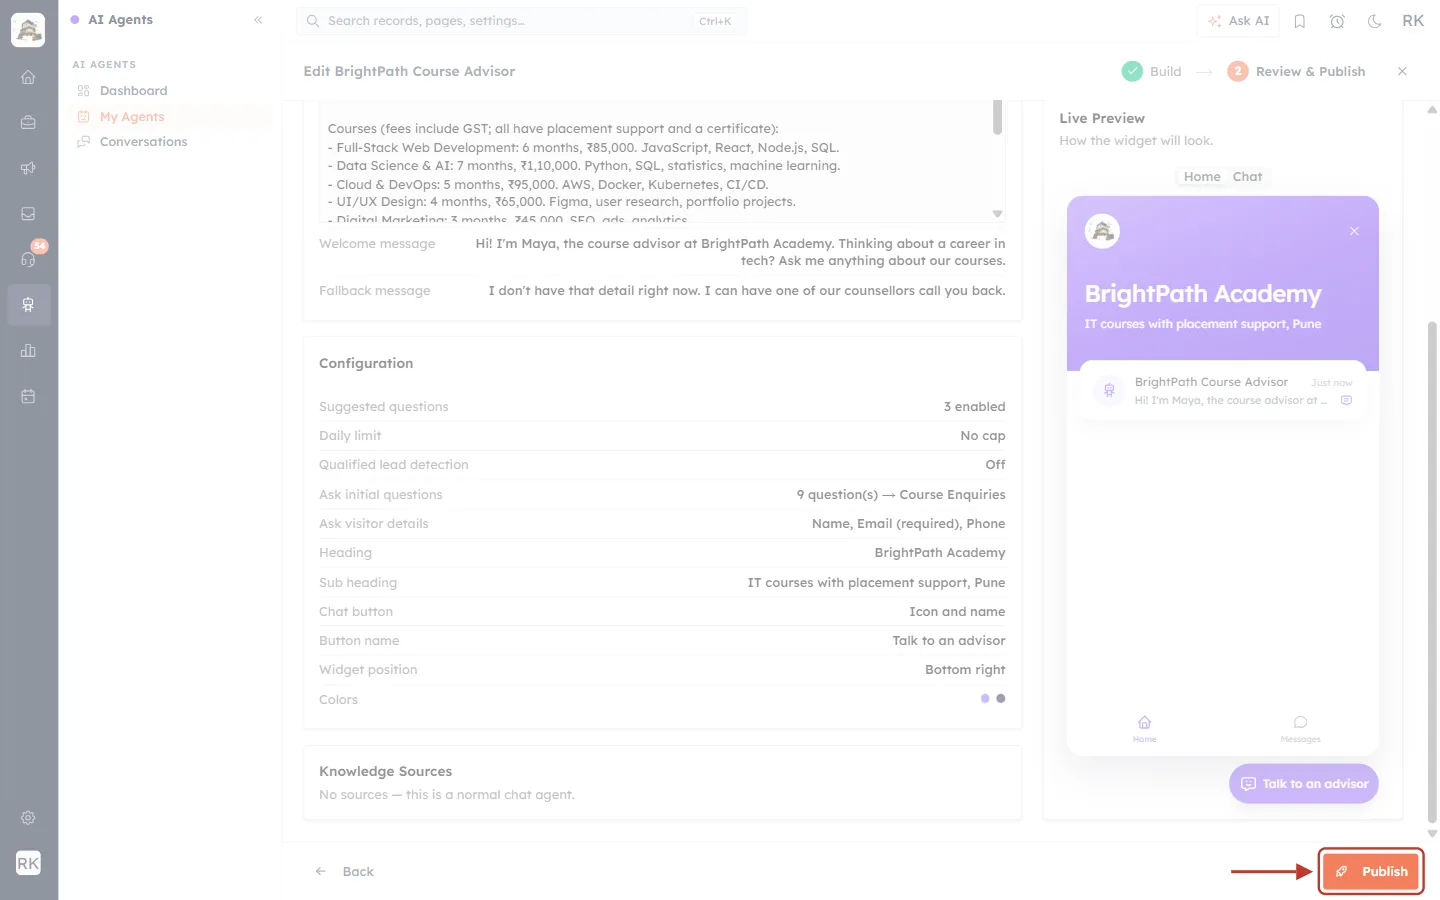
Task: Switch live preview to Chat tab
Action: point(1247,177)
